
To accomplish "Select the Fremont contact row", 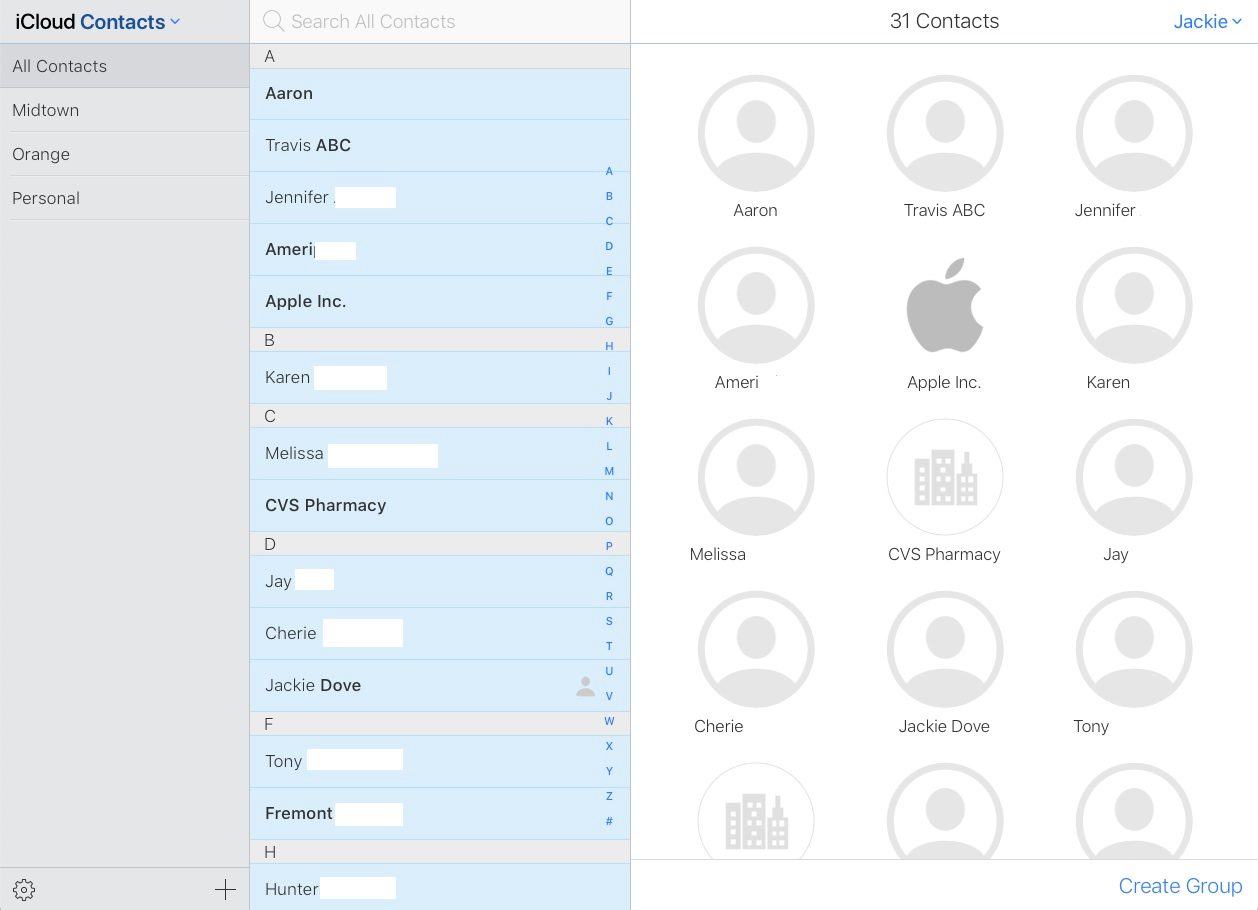I will pyautogui.click(x=440, y=814).
